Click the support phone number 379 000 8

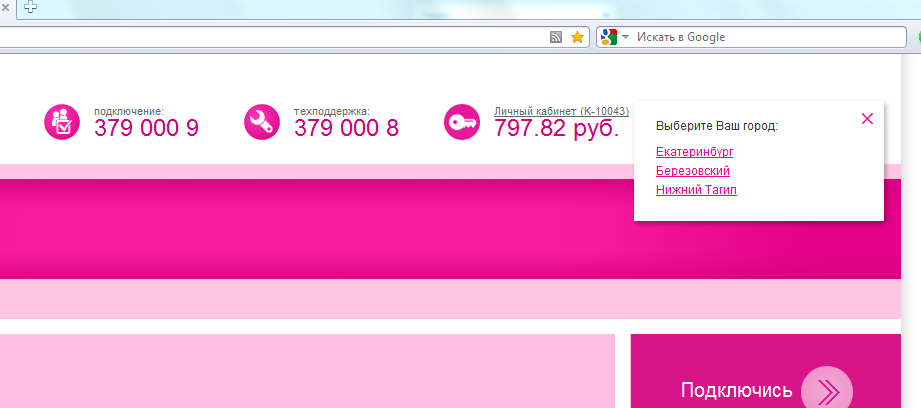pyautogui.click(x=346, y=128)
